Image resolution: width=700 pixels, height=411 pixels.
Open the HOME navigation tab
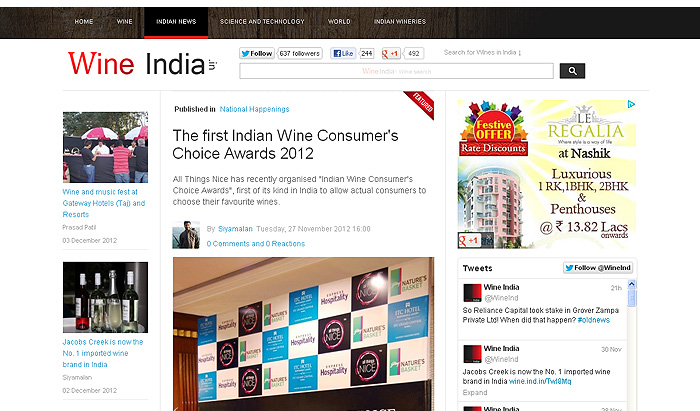click(x=84, y=21)
